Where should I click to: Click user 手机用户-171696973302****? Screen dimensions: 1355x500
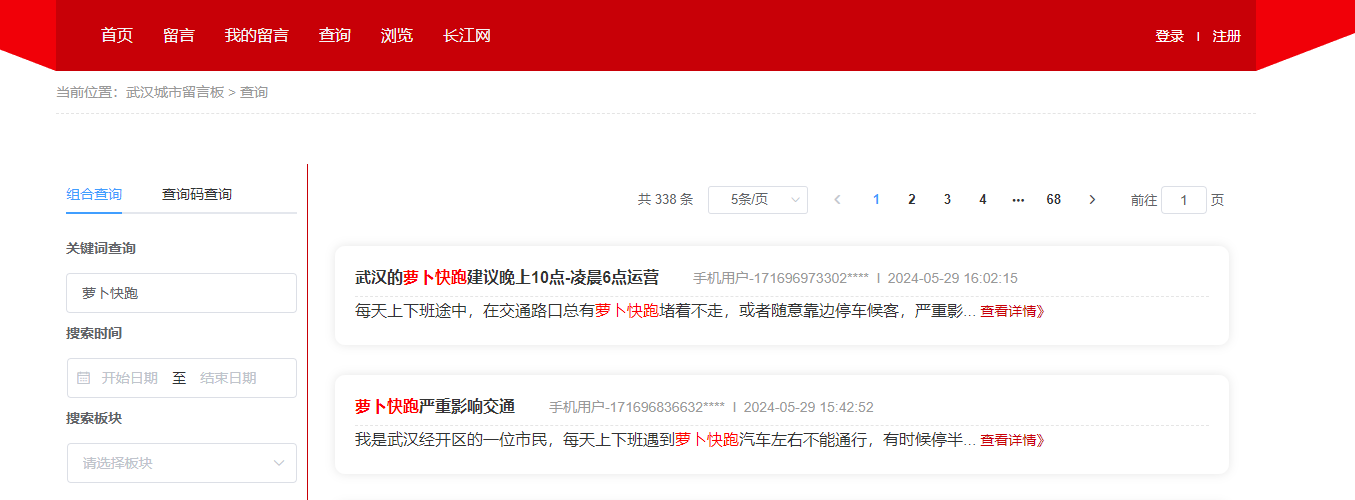click(781, 278)
